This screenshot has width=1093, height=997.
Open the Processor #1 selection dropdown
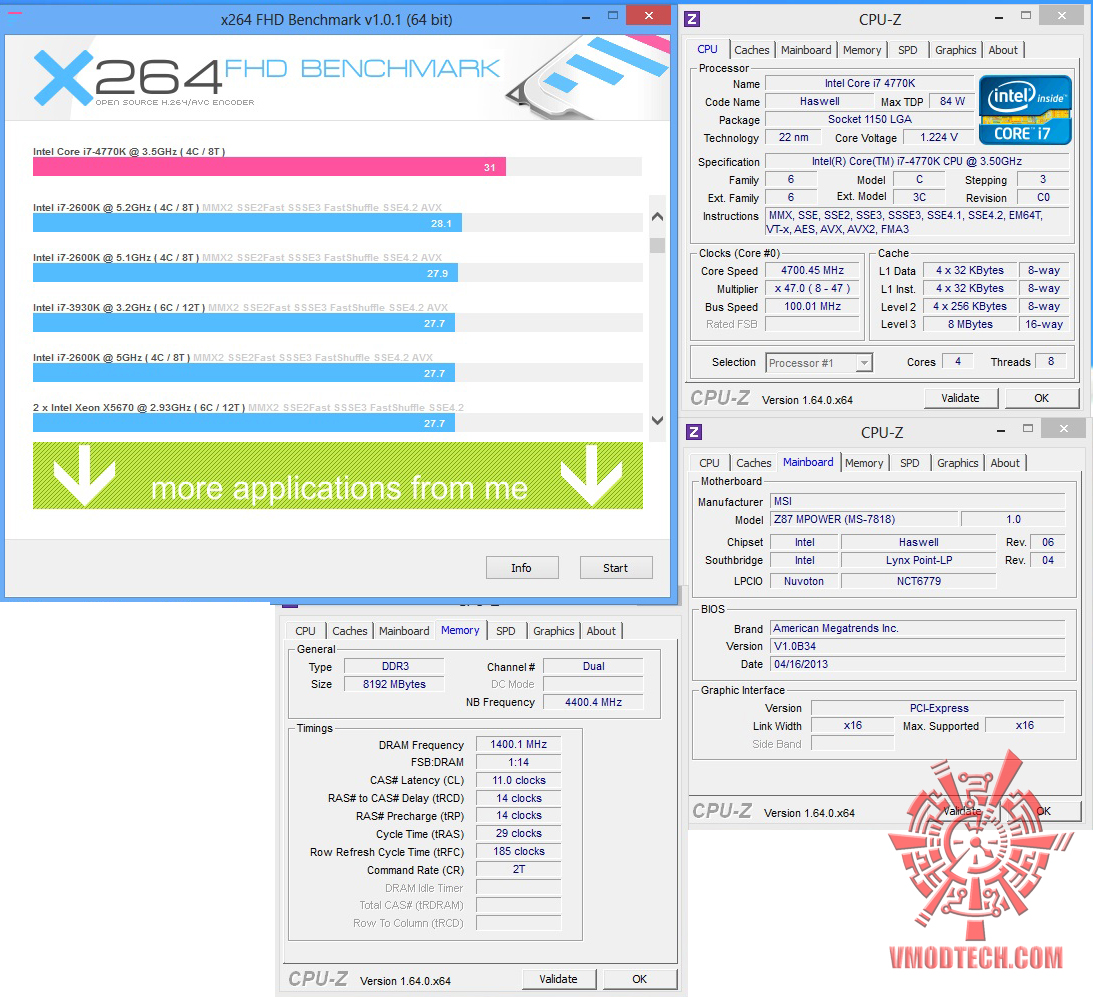[864, 363]
